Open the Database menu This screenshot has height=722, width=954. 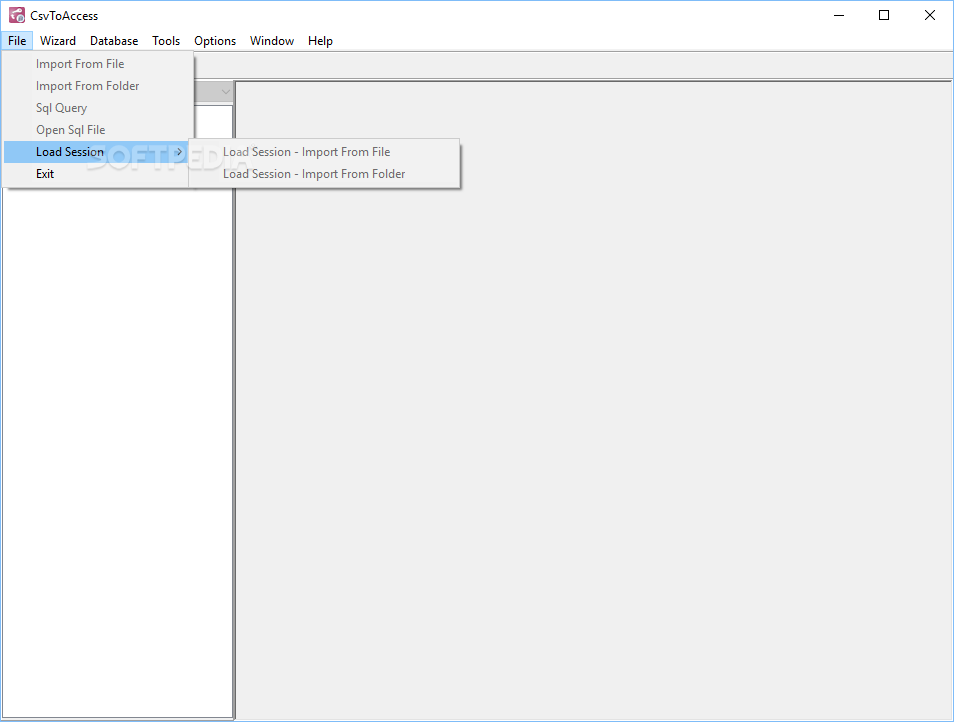click(114, 41)
